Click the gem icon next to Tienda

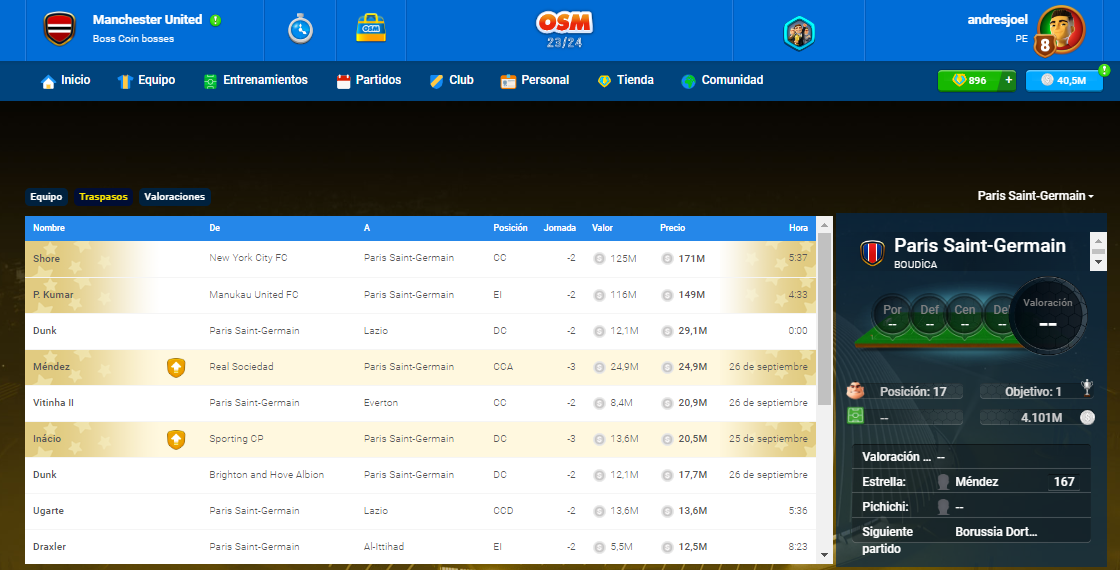[604, 81]
